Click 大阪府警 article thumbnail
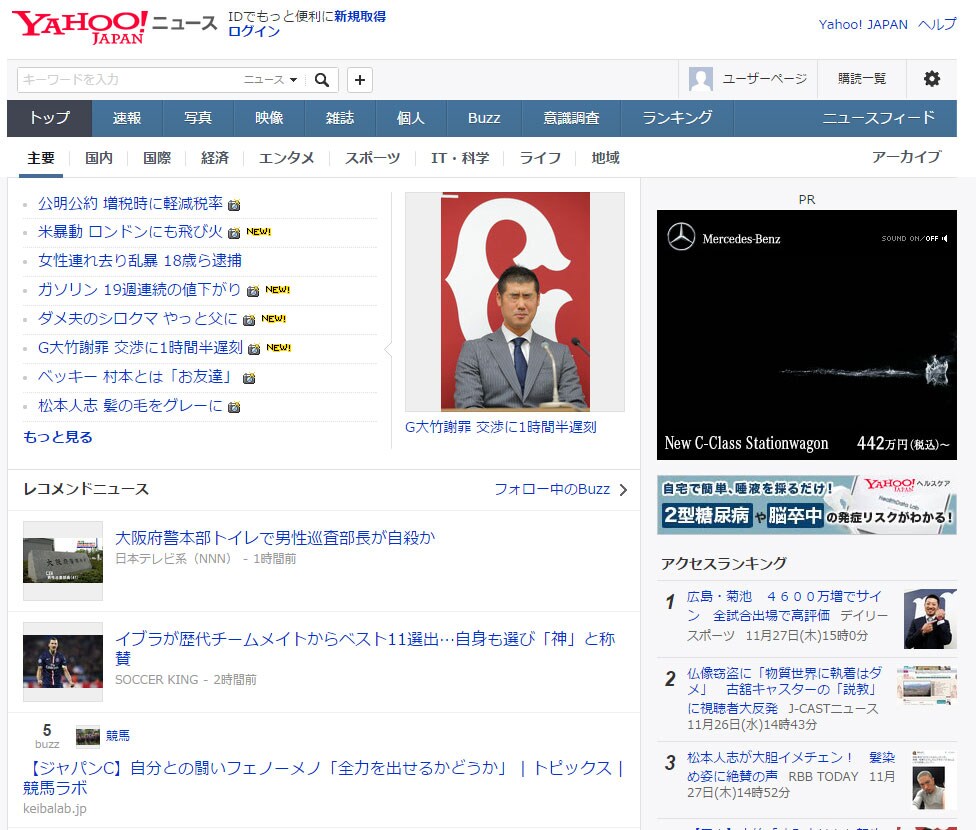976x830 pixels. click(63, 560)
